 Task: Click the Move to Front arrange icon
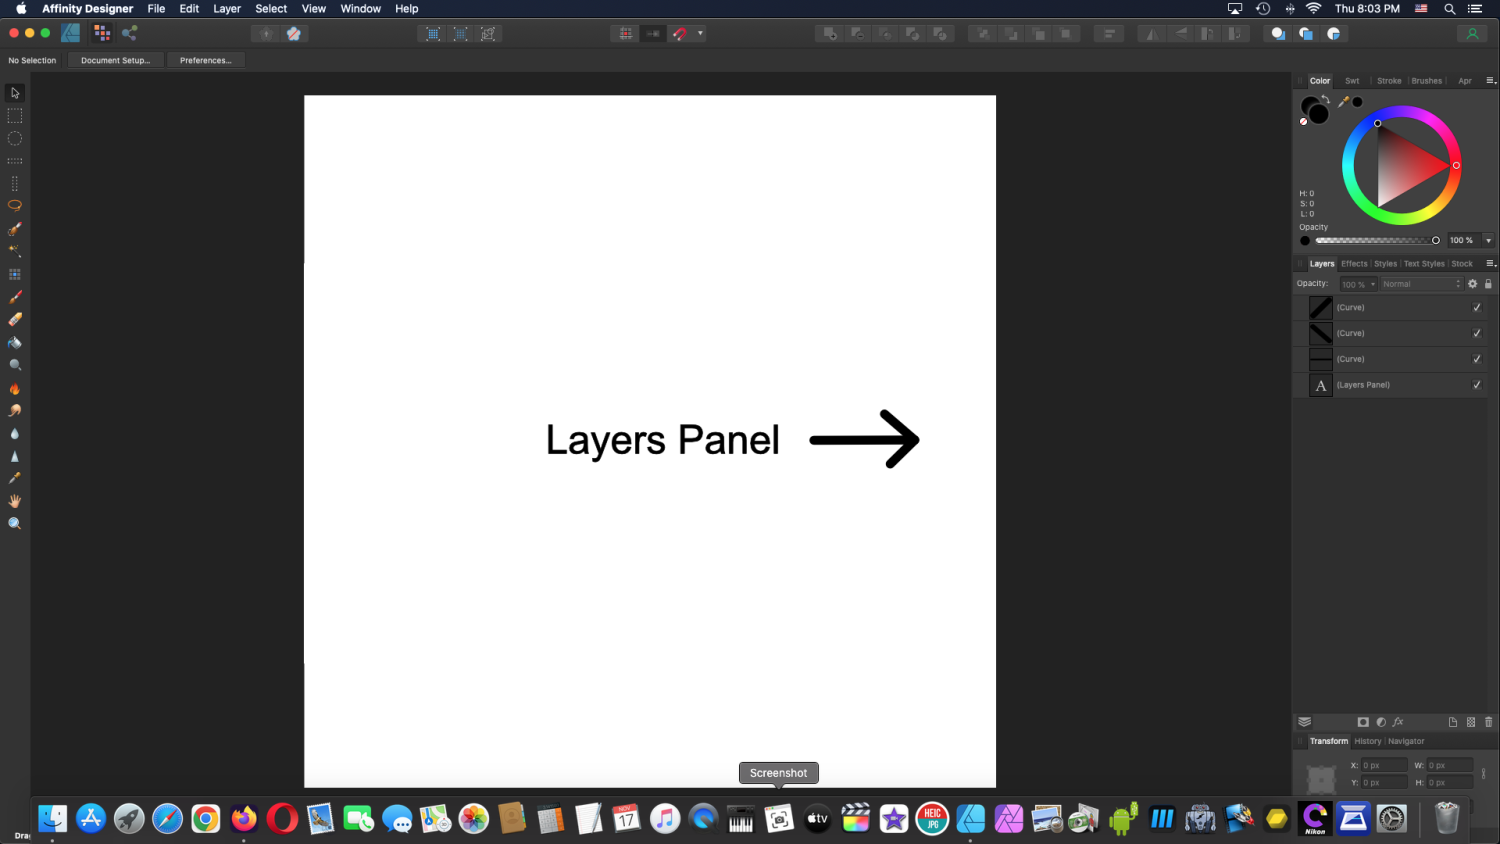pyautogui.click(x=1066, y=34)
